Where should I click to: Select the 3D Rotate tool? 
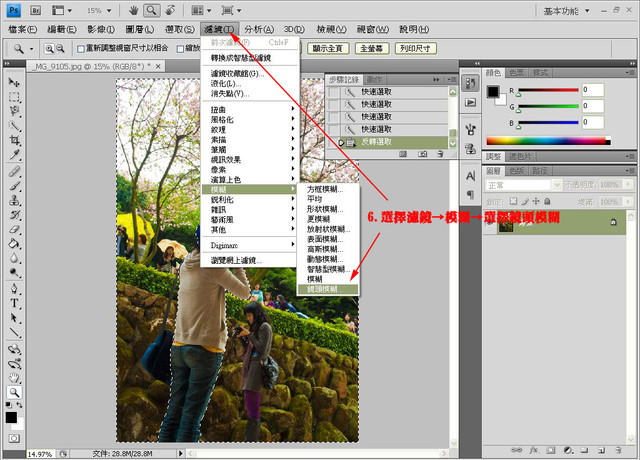(x=14, y=349)
